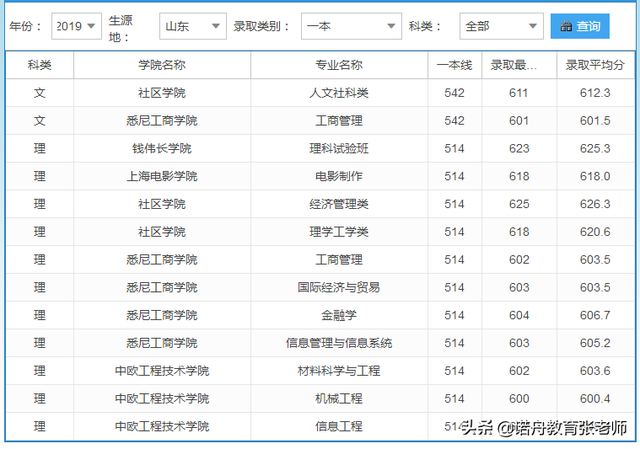Select the 钱伟长学院 cell
Image resolution: width=640 pixels, height=449 pixels.
tap(162, 149)
